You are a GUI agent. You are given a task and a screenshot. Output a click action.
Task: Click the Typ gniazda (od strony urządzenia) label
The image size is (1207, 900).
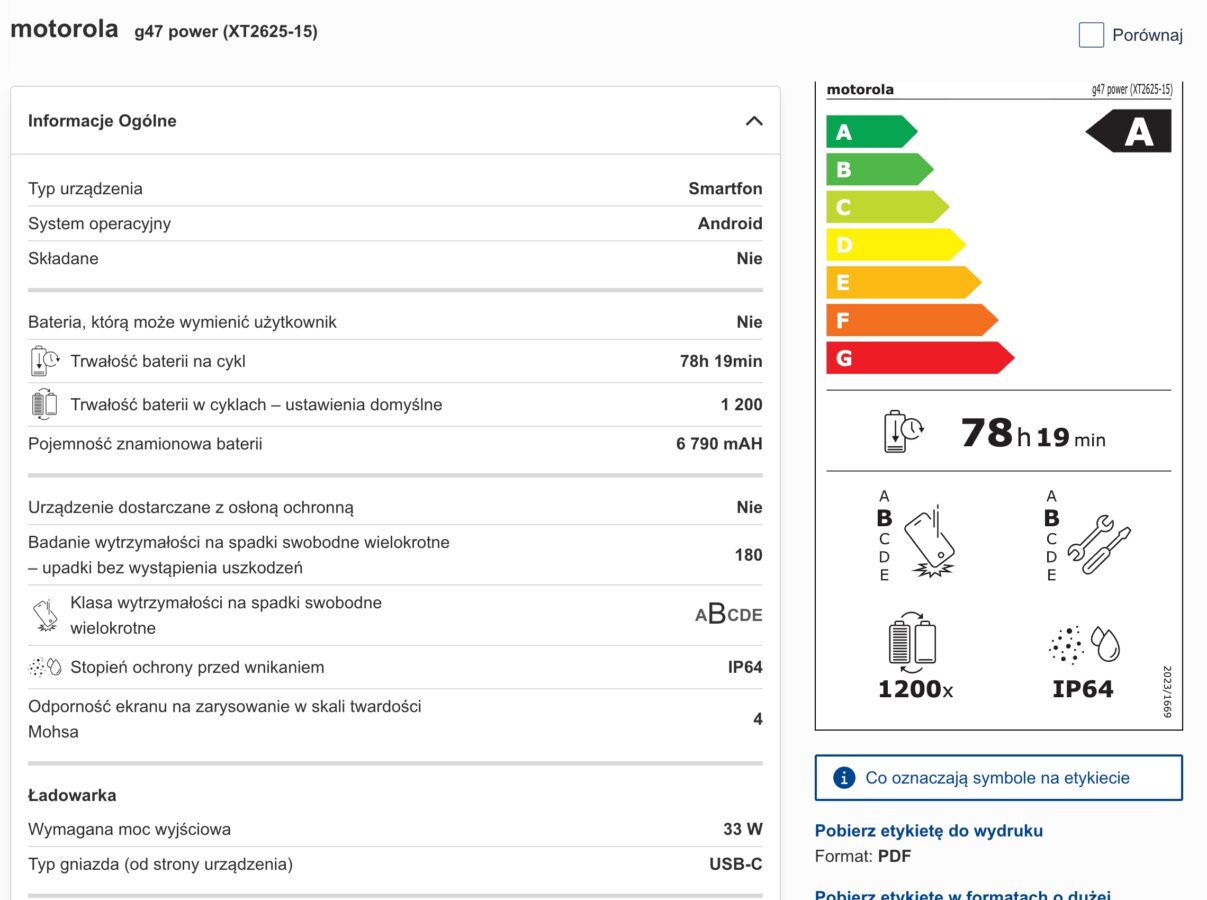coord(160,864)
